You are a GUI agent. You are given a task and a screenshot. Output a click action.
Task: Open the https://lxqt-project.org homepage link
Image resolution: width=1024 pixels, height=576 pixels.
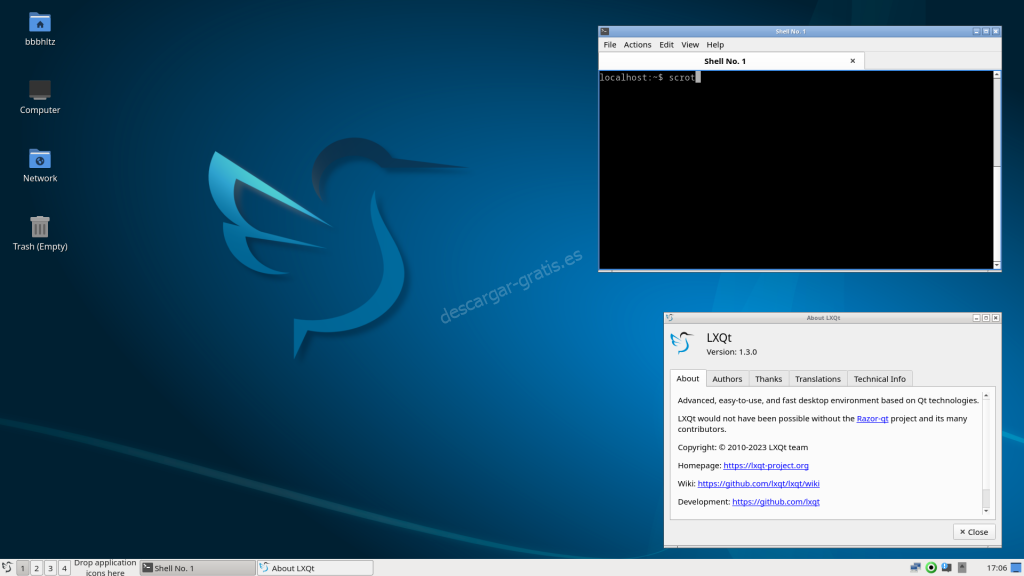pos(766,466)
